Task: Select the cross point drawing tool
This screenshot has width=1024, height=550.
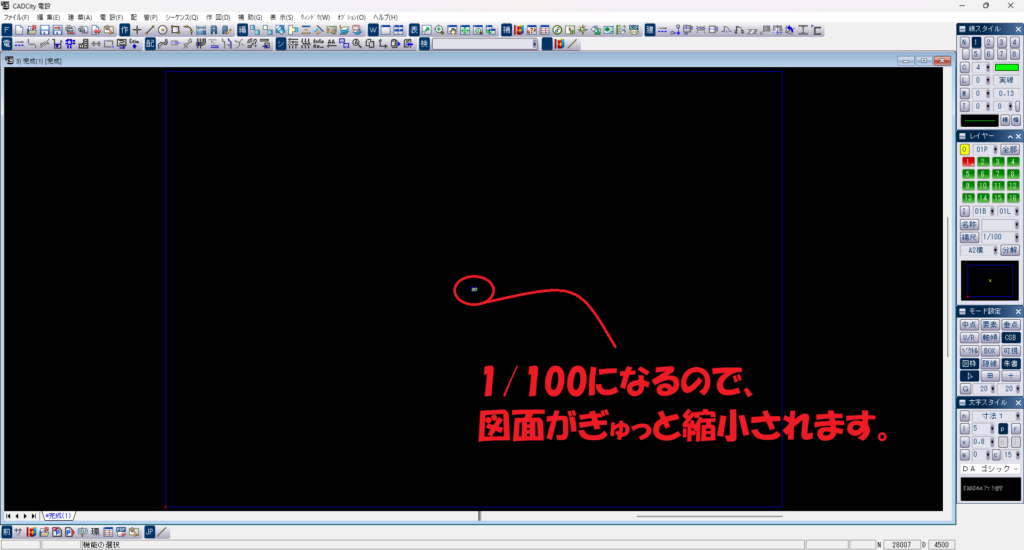Action: pyautogui.click(x=137, y=30)
